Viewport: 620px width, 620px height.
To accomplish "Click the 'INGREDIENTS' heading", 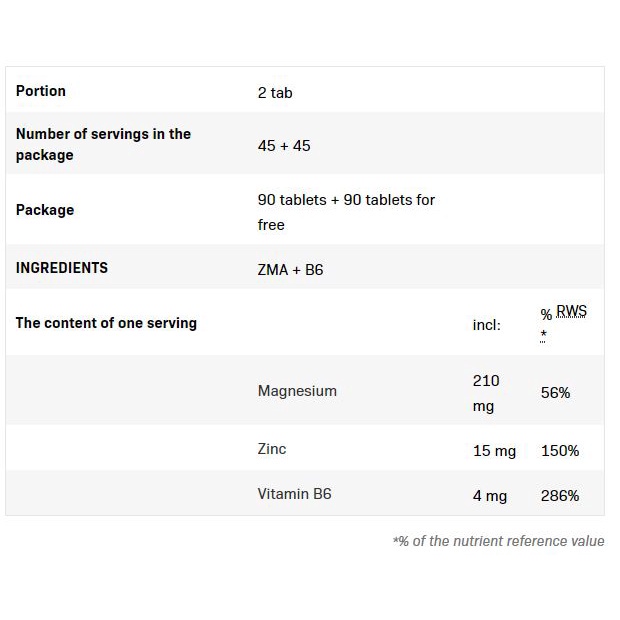I will pos(62,268).
